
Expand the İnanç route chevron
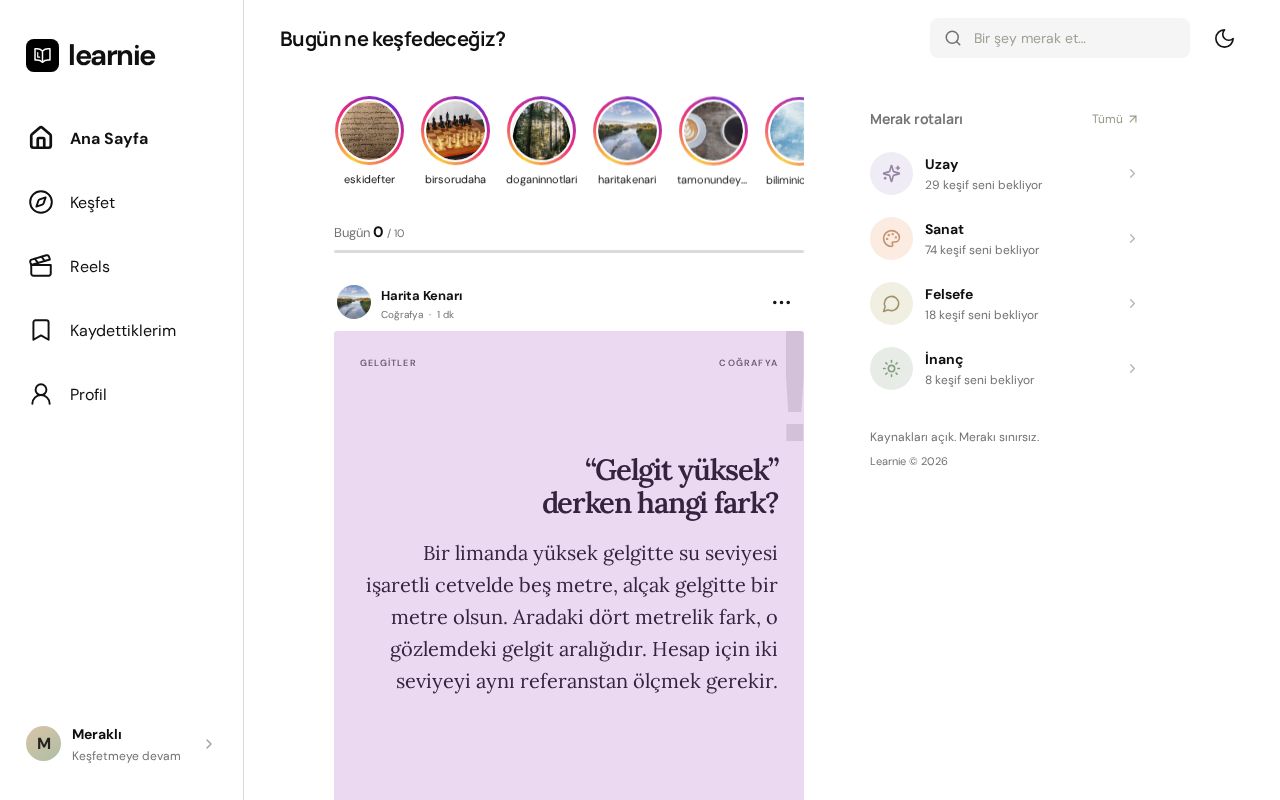pyautogui.click(x=1132, y=369)
